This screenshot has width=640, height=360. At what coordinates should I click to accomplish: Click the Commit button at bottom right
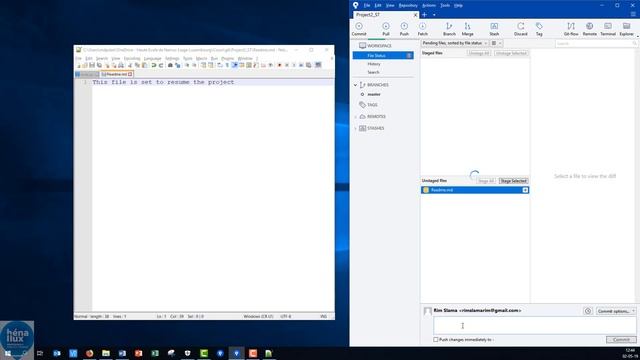click(x=621, y=340)
